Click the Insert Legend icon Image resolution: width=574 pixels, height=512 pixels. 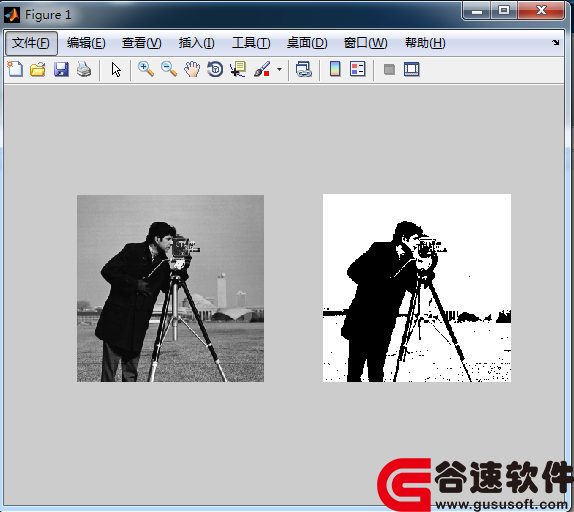coord(358,69)
